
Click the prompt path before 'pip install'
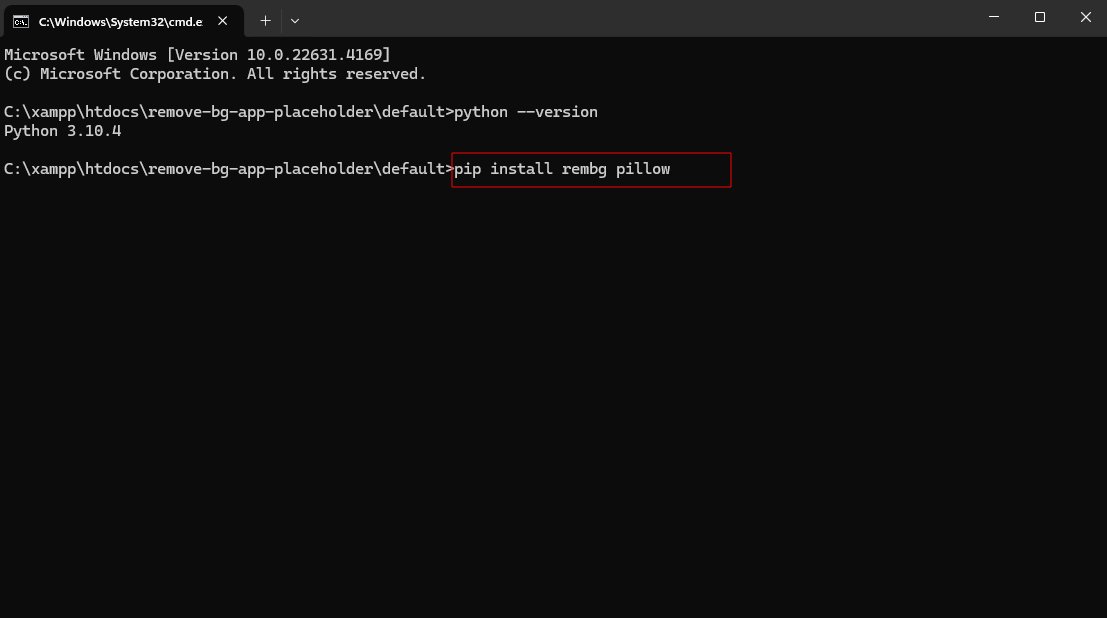(x=228, y=169)
